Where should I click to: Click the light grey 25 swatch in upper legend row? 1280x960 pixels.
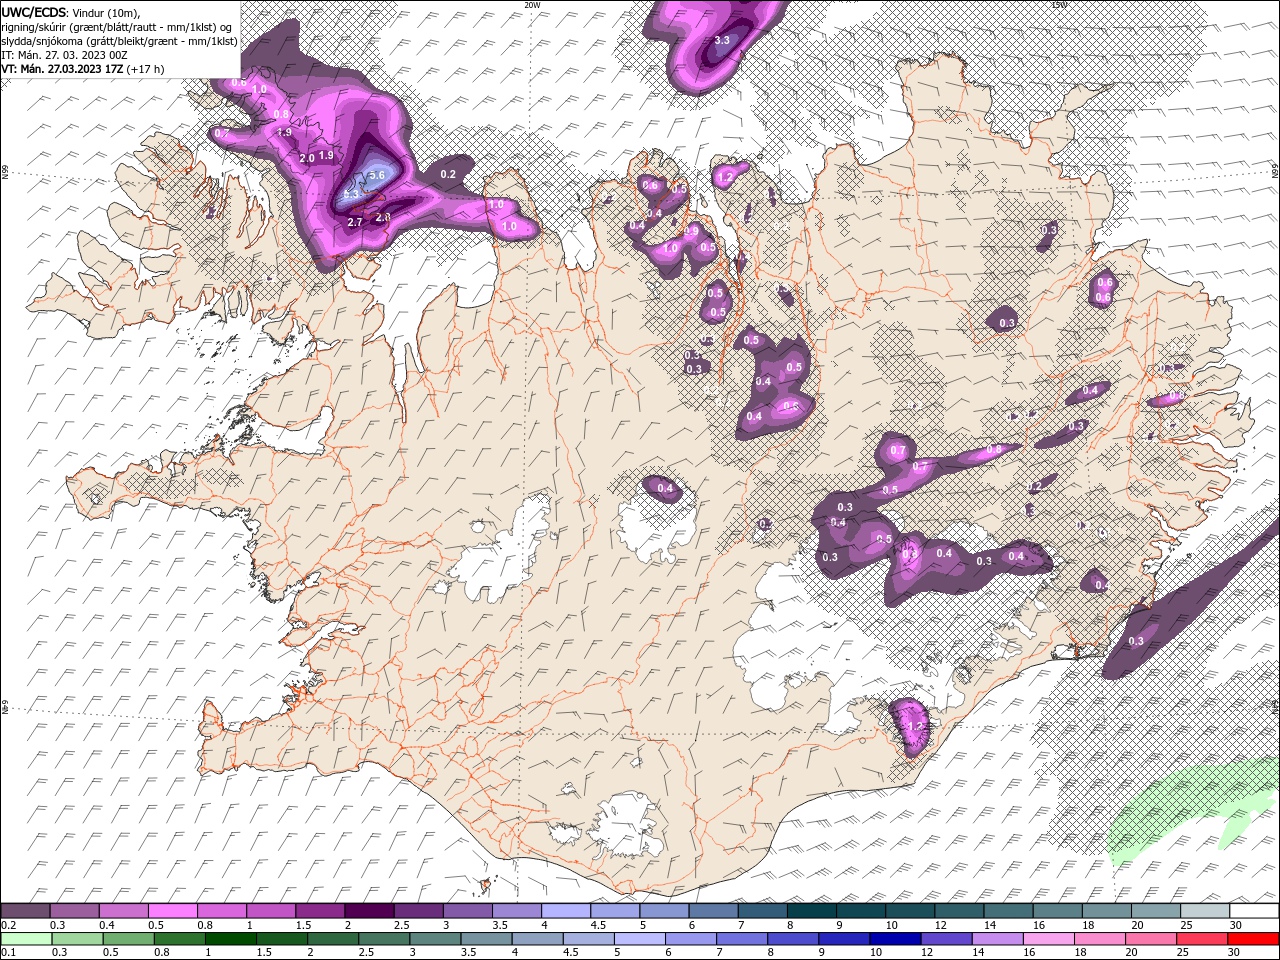coord(1205,911)
